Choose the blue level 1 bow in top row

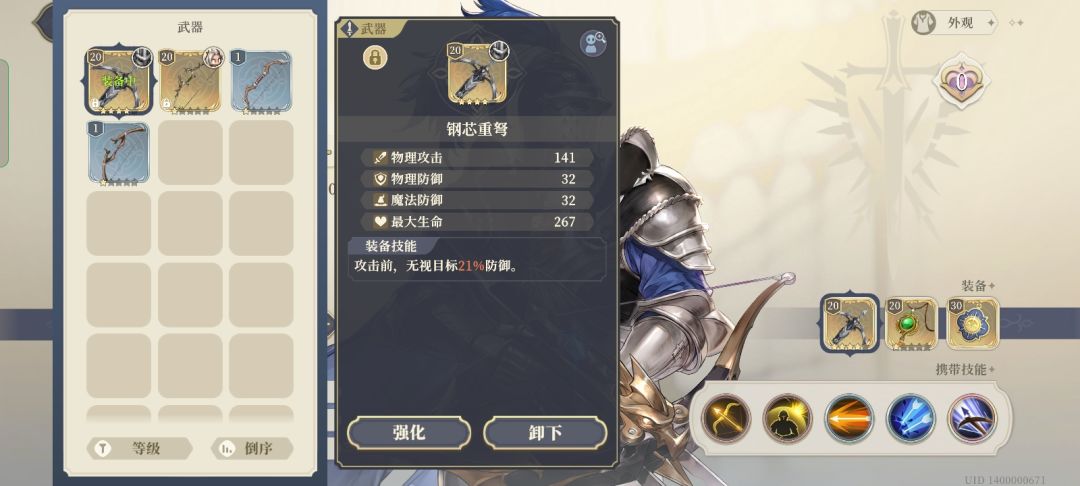click(262, 81)
